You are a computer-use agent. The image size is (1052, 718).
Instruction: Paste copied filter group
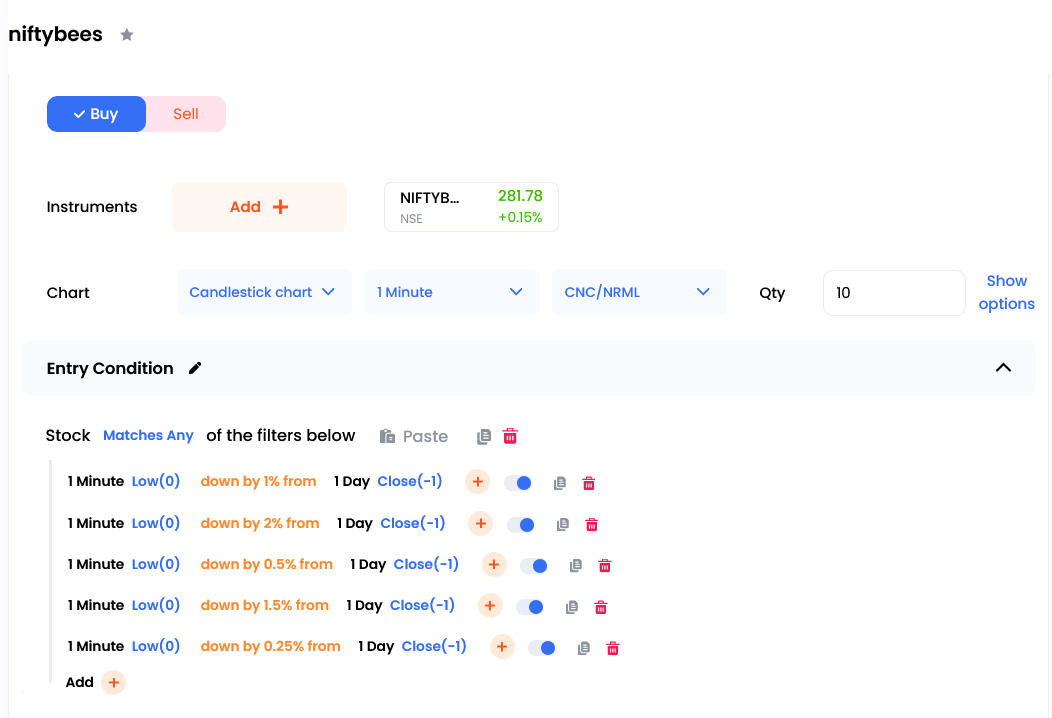(x=413, y=436)
